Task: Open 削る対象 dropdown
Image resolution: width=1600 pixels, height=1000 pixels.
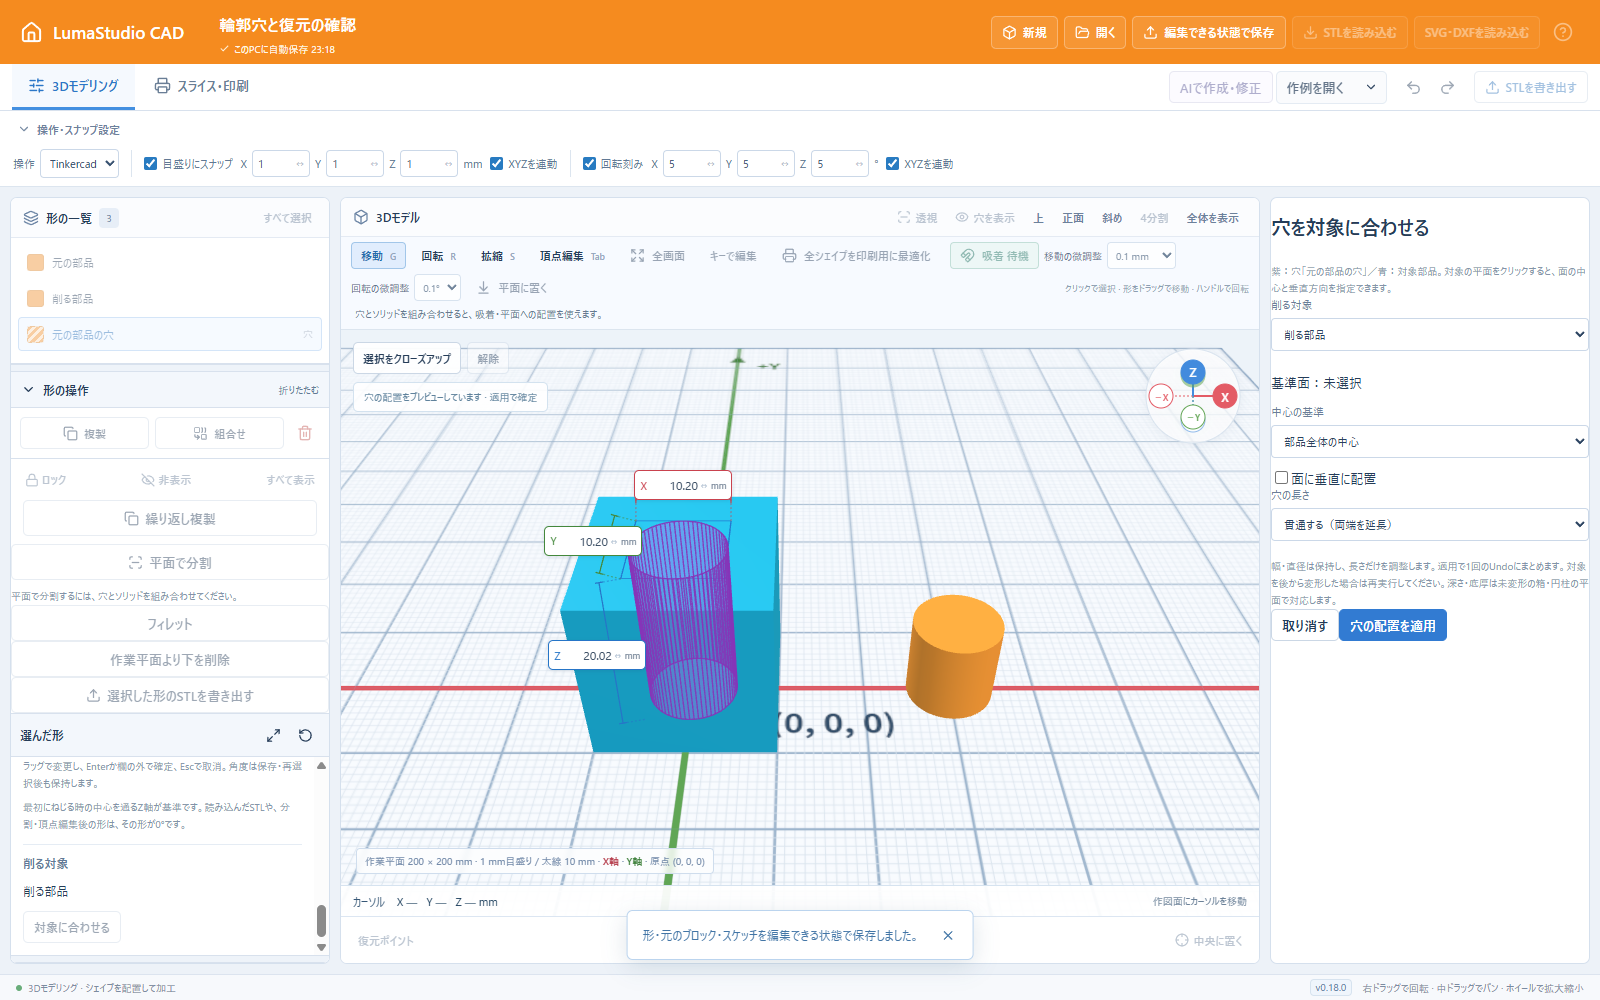Action: click(x=1430, y=335)
